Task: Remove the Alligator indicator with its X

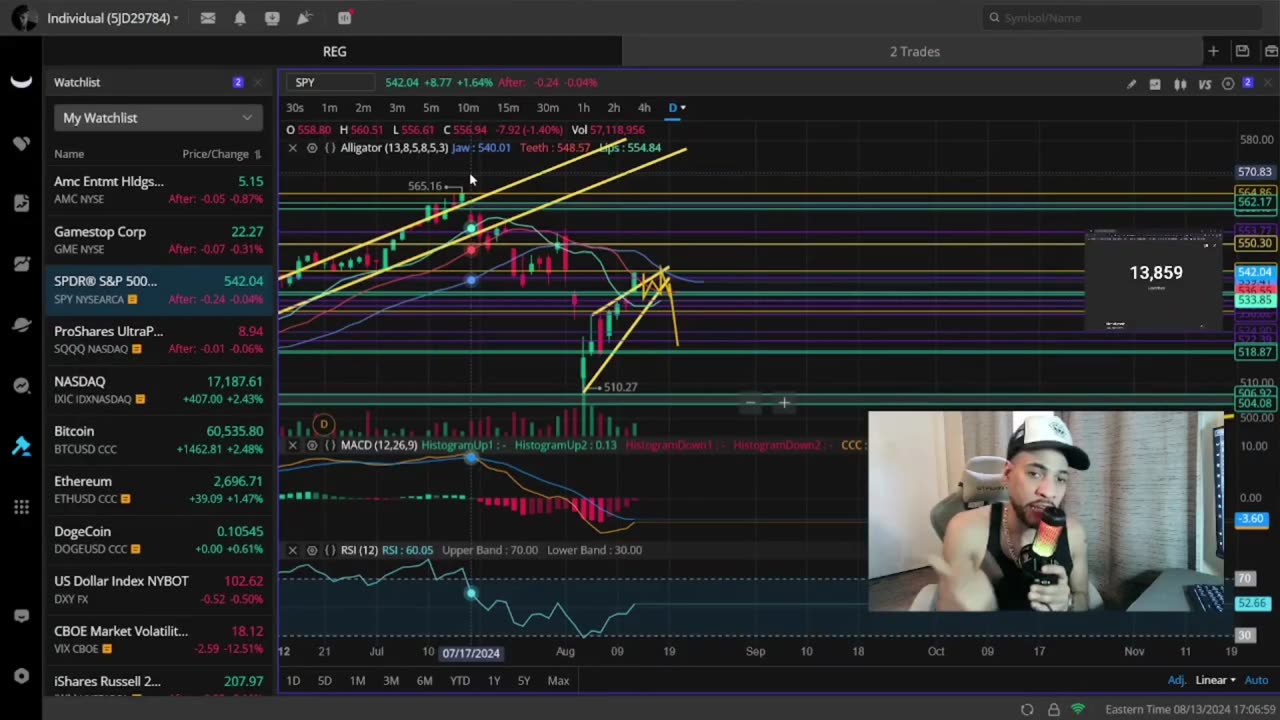Action: coord(292,148)
